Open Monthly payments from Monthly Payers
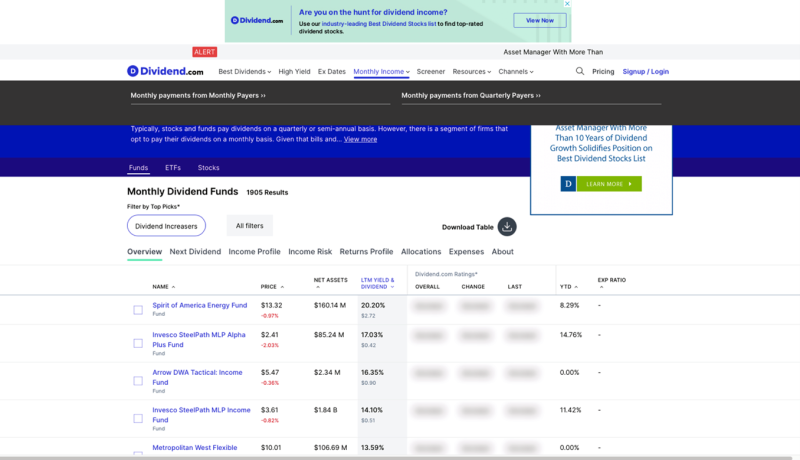Viewport: 800px width, 460px height. (198, 95)
